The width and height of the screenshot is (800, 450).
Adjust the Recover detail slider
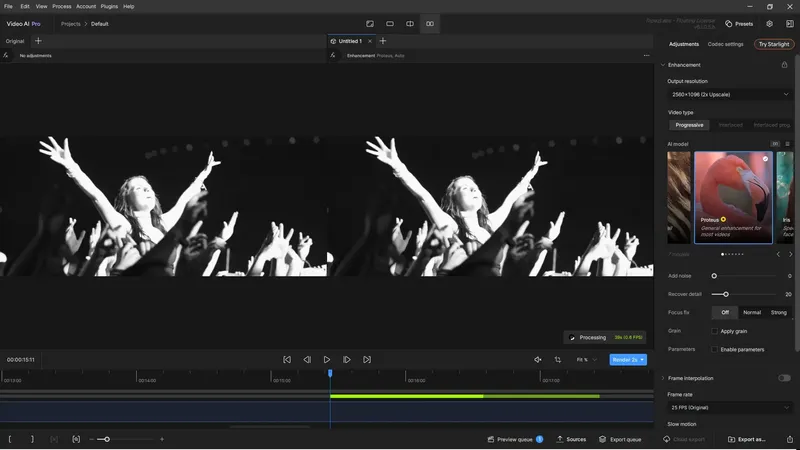click(x=726, y=294)
